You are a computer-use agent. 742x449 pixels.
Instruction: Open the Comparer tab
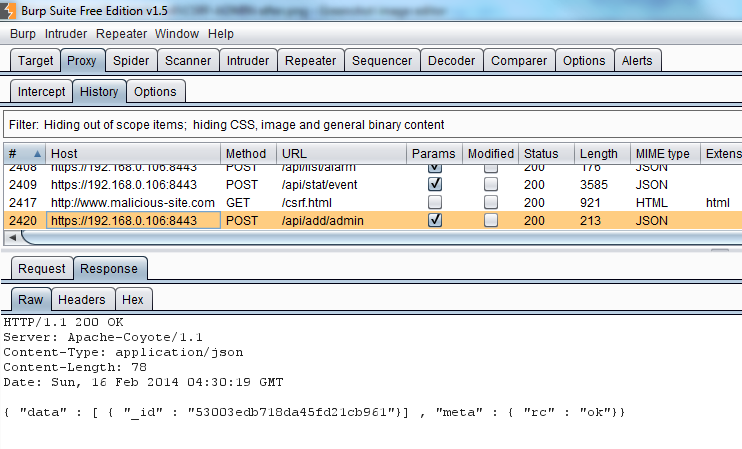519,61
